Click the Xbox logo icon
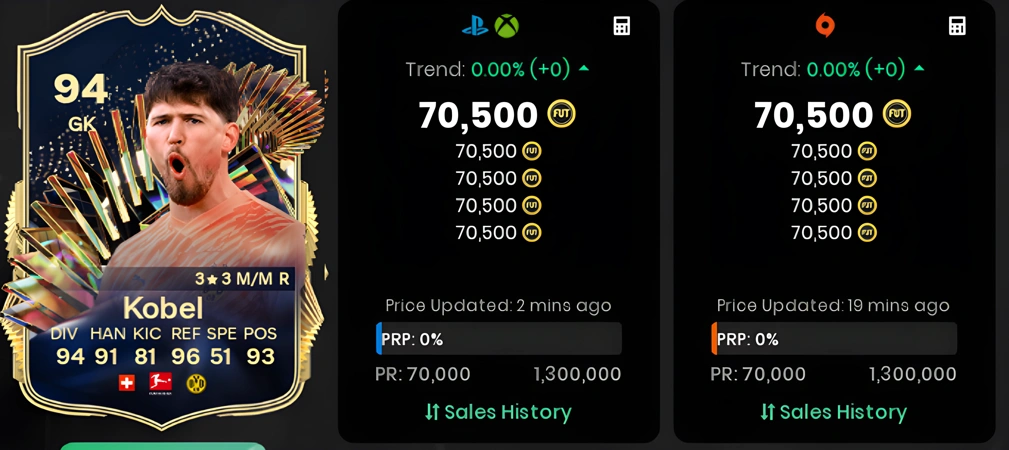This screenshot has width=1009, height=450. pos(506,26)
